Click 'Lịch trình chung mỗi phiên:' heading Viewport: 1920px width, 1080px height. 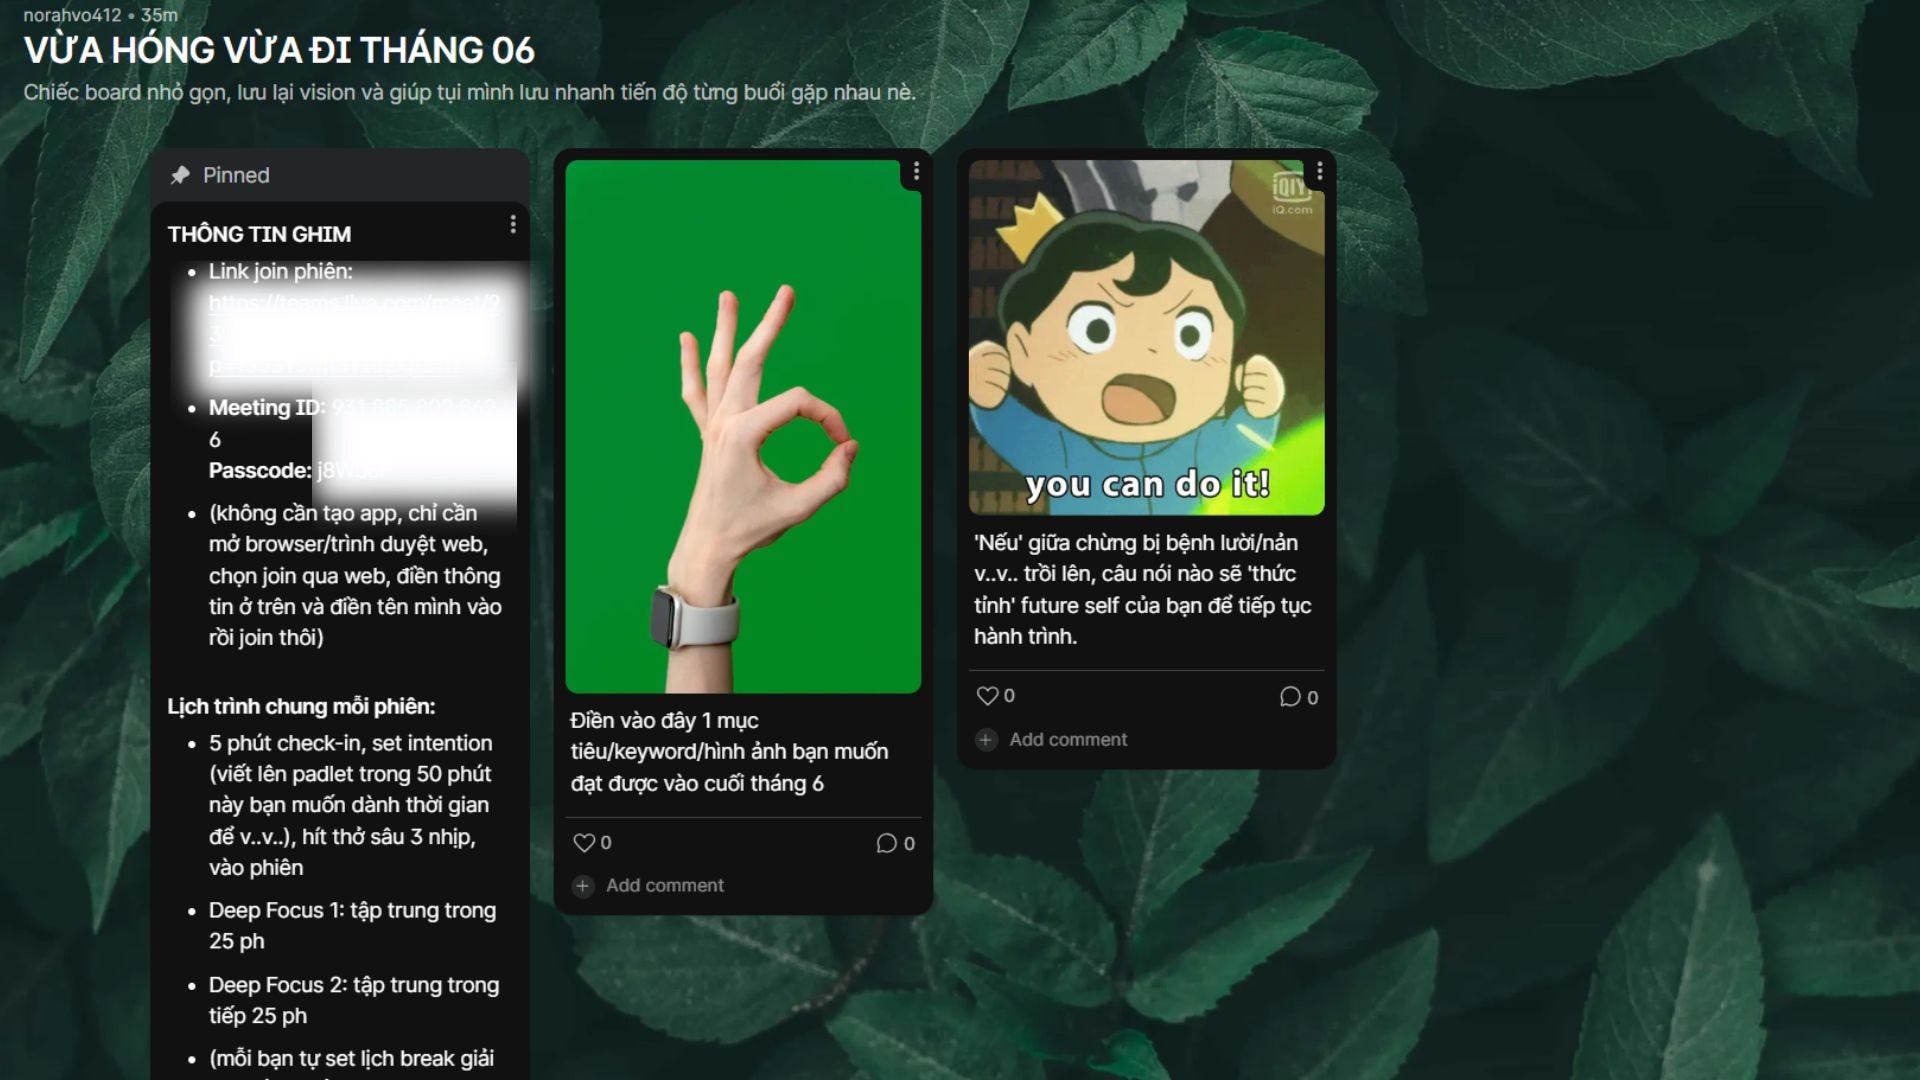(x=301, y=707)
